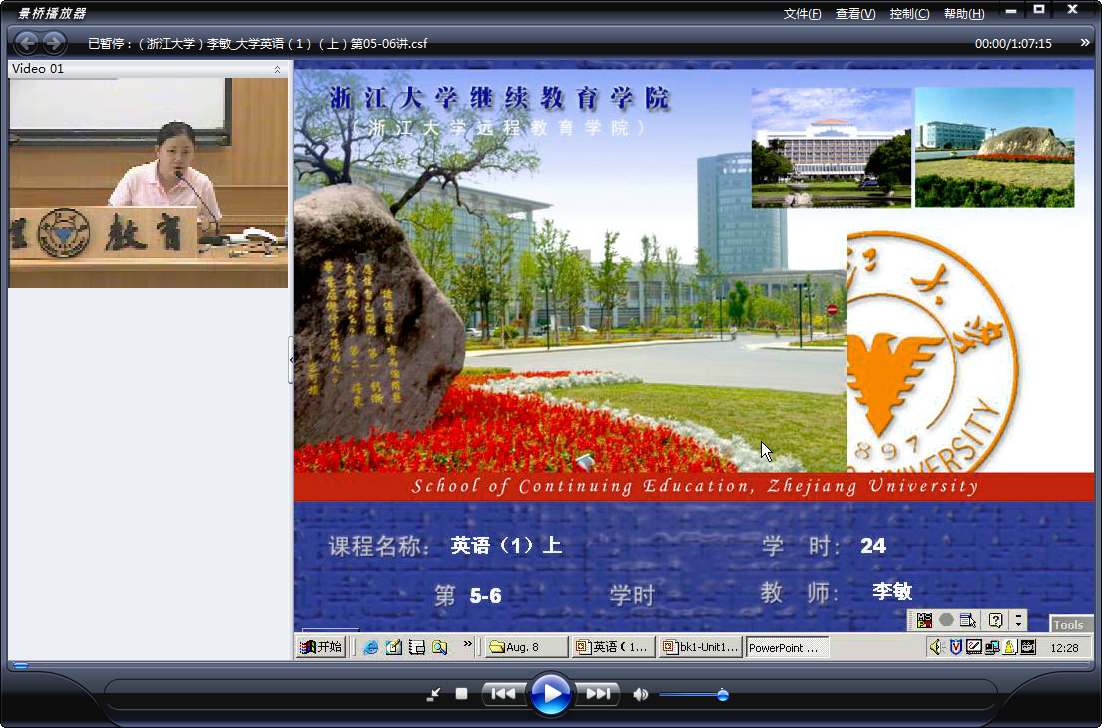This screenshot has width=1102, height=728.
Task: Collapse the Video 01 panel chevron
Action: click(277, 69)
